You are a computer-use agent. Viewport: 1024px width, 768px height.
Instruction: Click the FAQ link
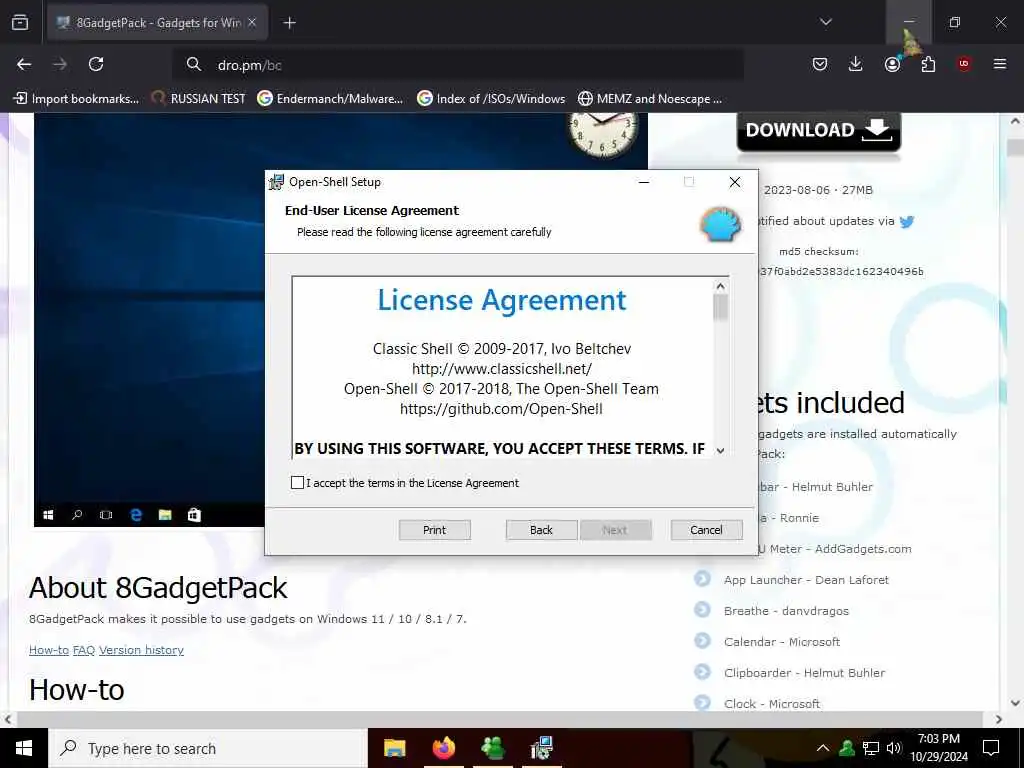[84, 650]
